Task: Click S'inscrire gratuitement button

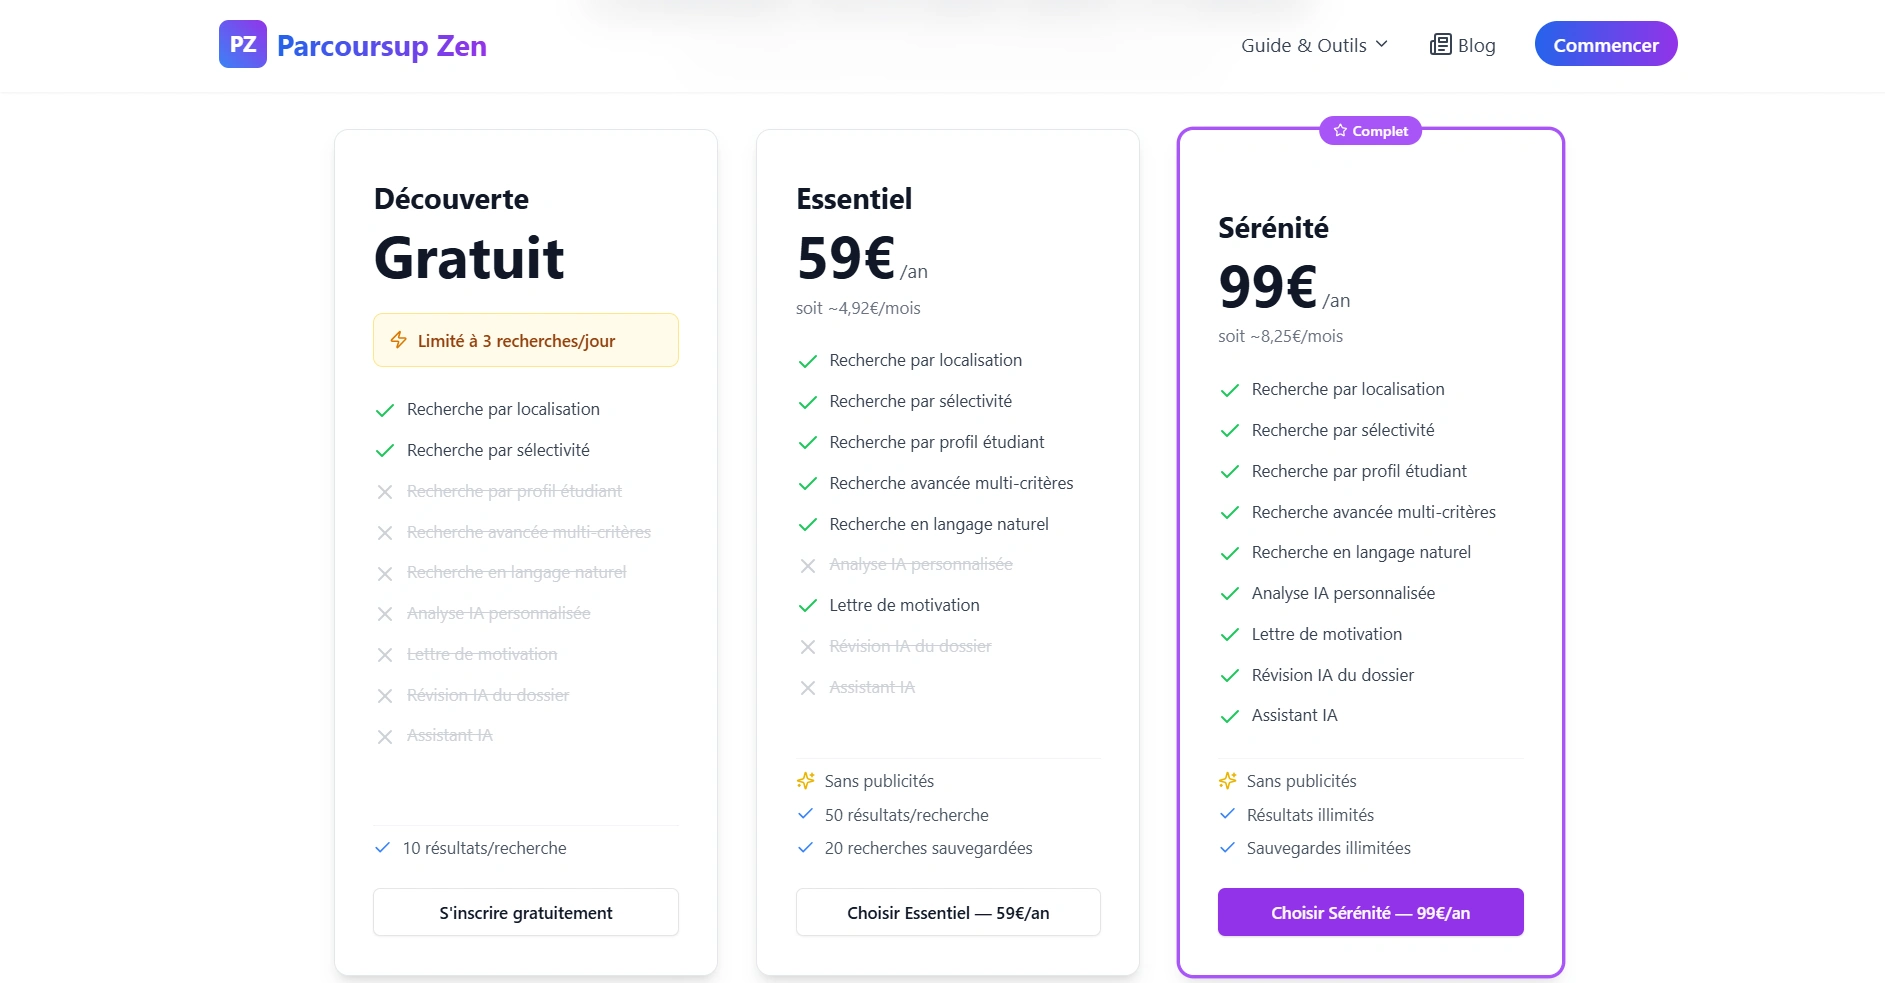Action: [526, 912]
